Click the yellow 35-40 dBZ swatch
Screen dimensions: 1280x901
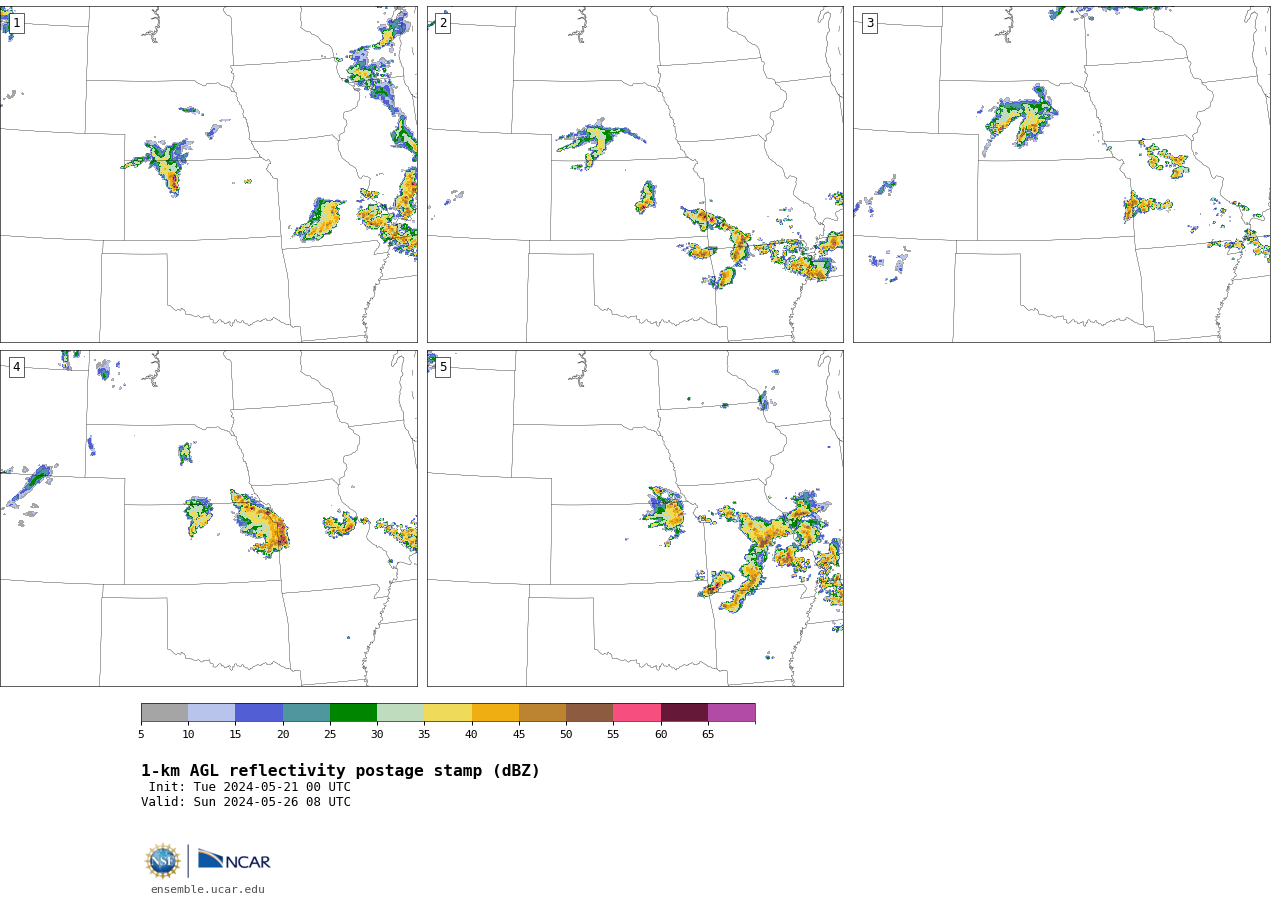tap(448, 713)
